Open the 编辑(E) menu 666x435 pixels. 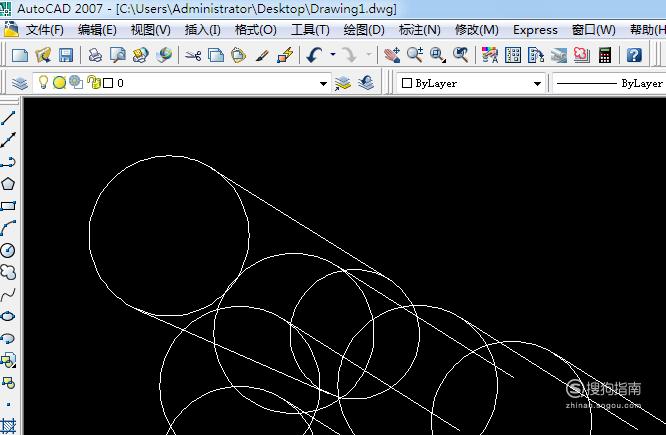coord(97,30)
